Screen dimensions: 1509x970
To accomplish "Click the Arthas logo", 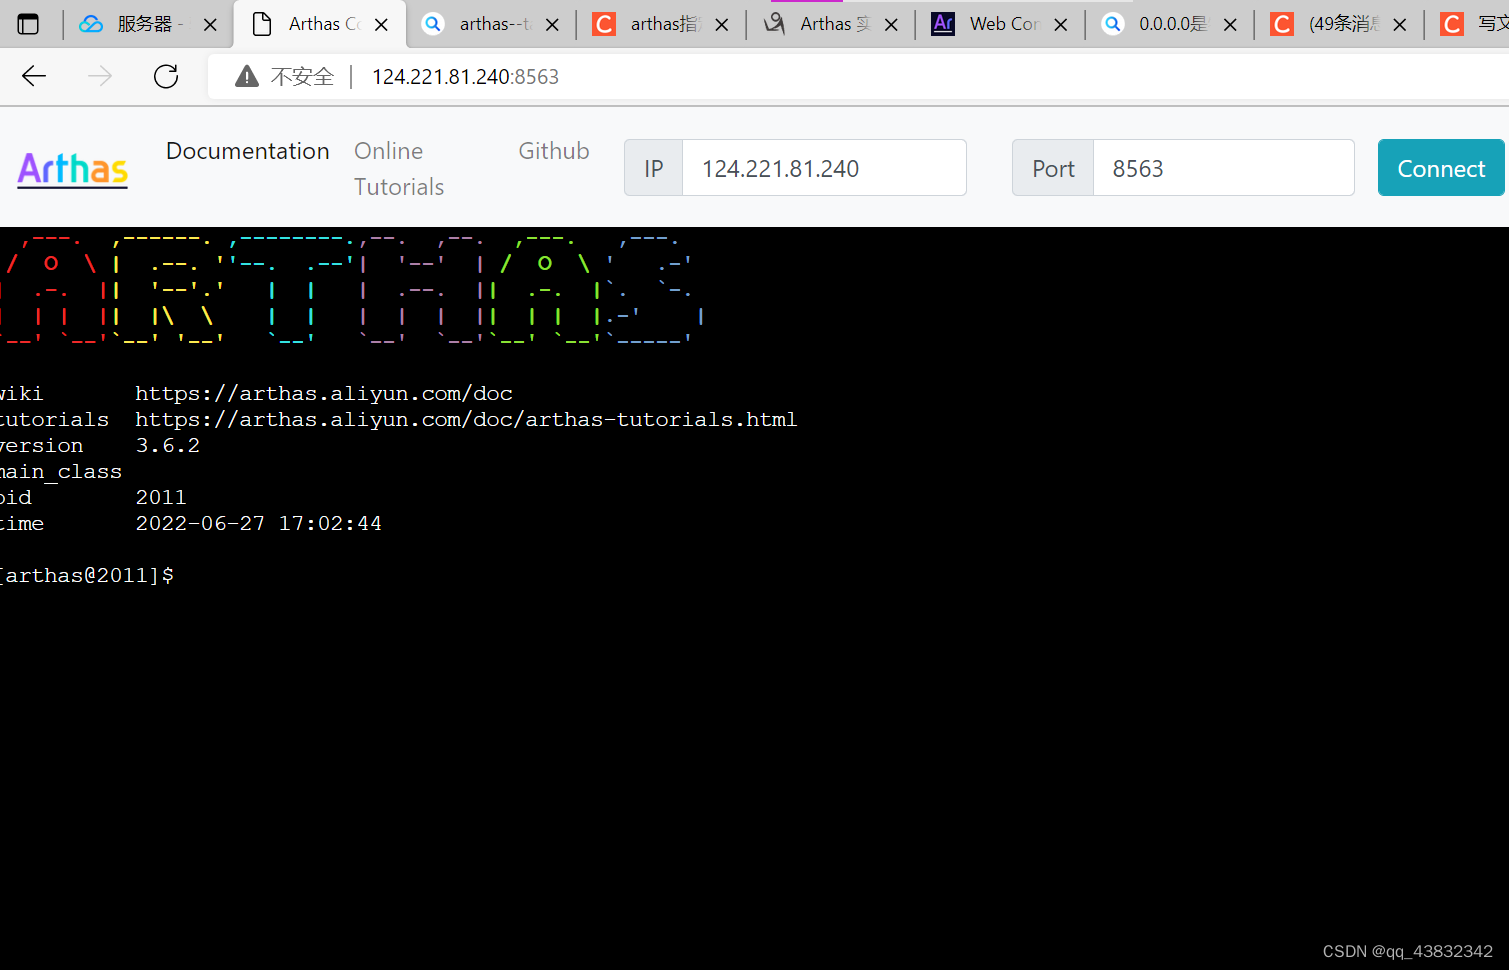I will (73, 169).
